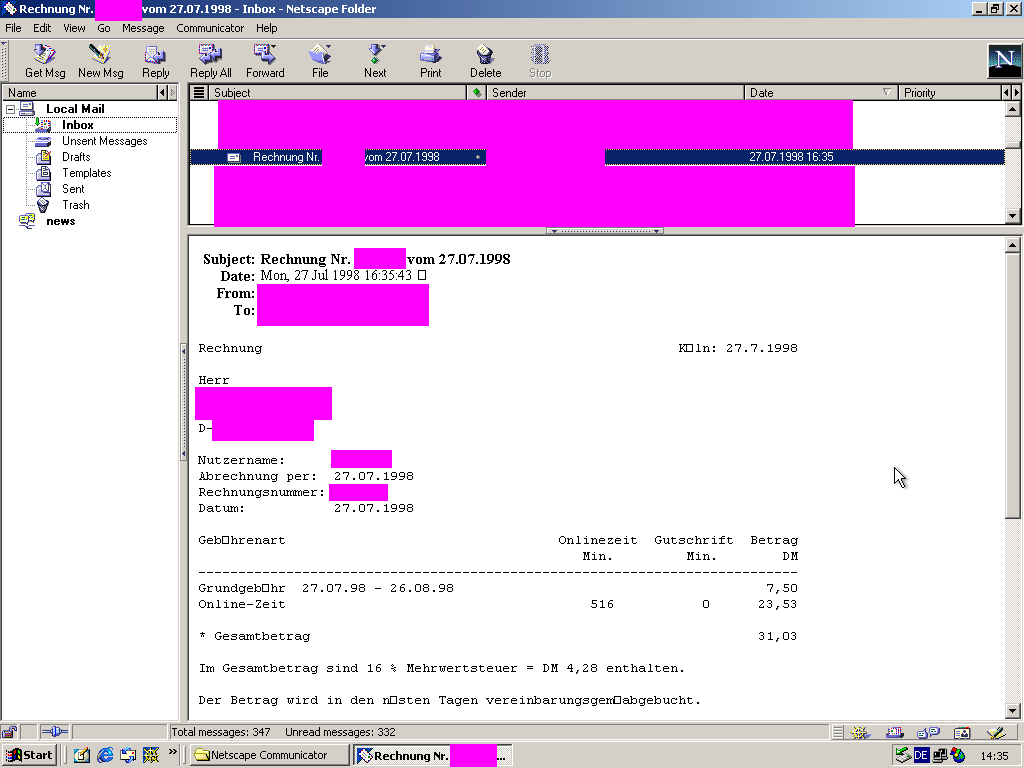1024x768 pixels.
Task: Open Composer icon in the component bar
Action: 996,733
